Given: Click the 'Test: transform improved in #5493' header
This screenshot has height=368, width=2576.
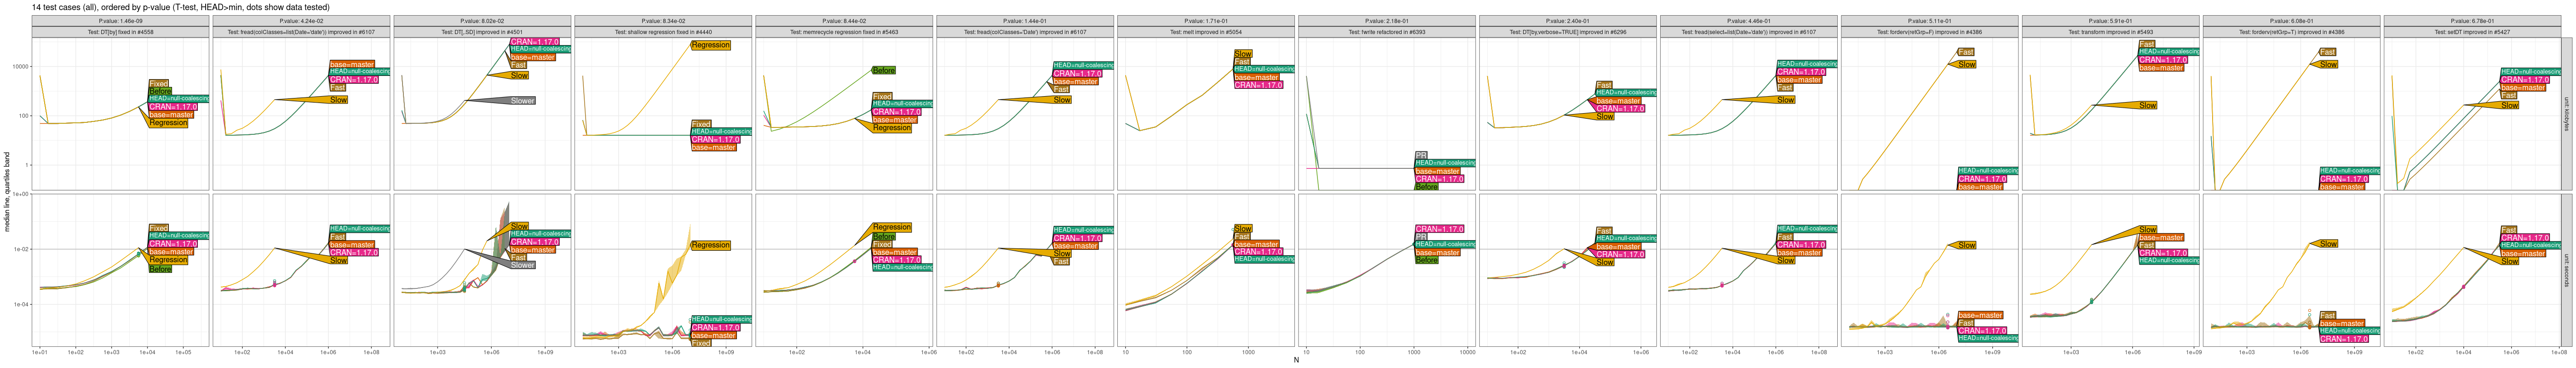Looking at the screenshot, I should (2110, 32).
